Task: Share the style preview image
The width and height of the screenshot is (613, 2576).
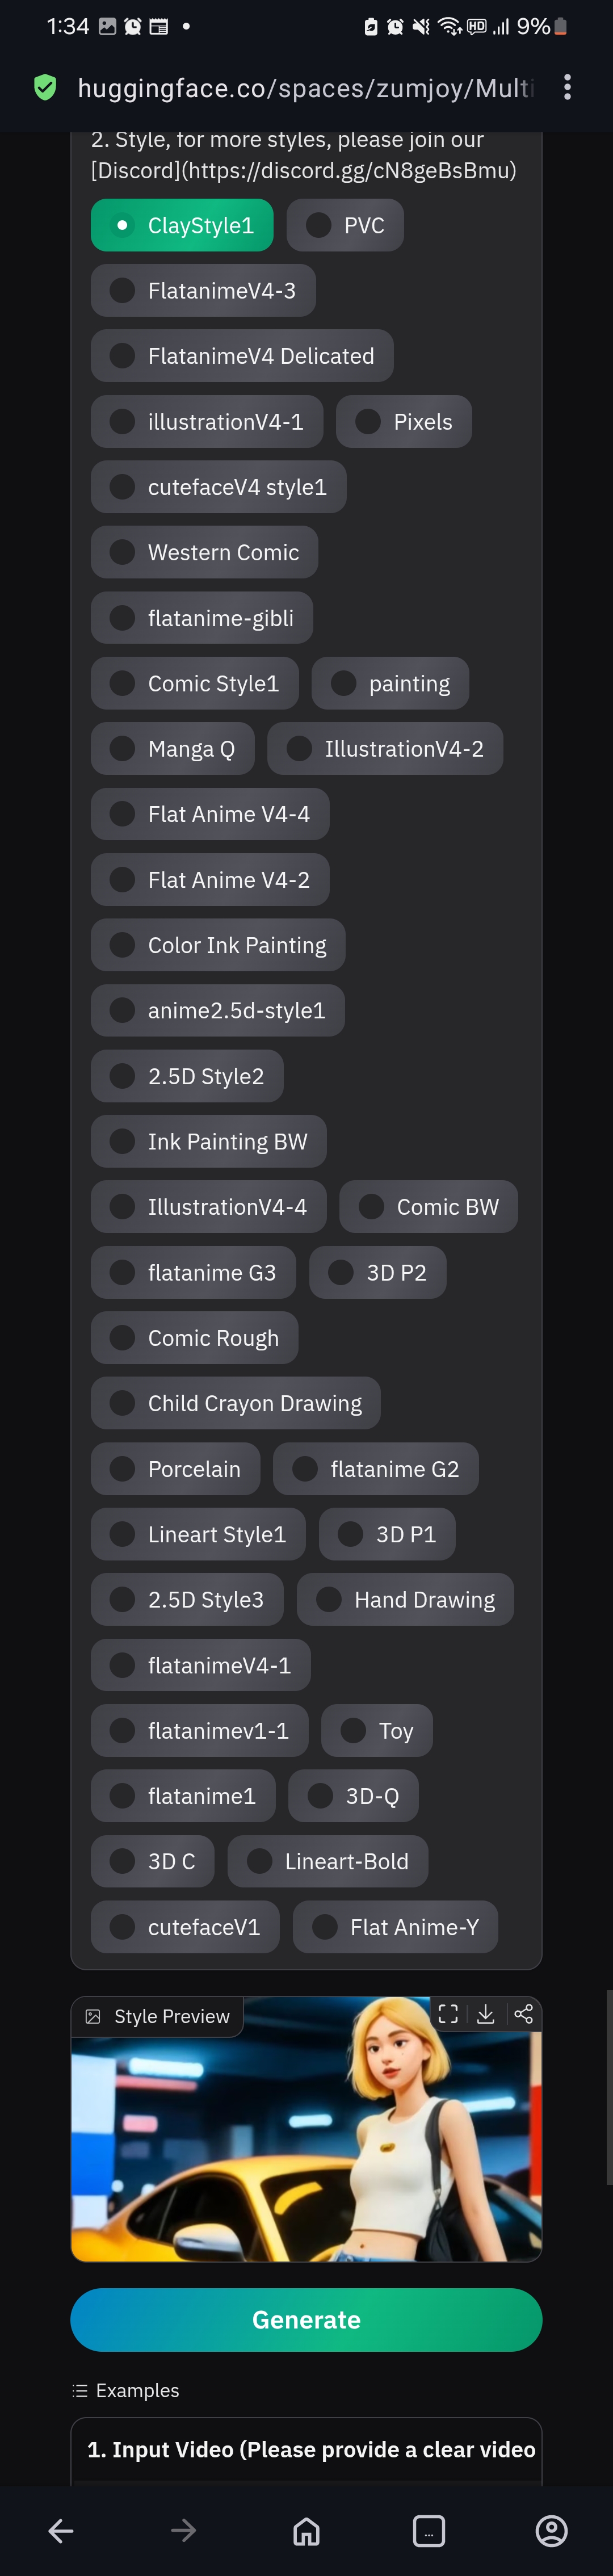Action: click(523, 2015)
